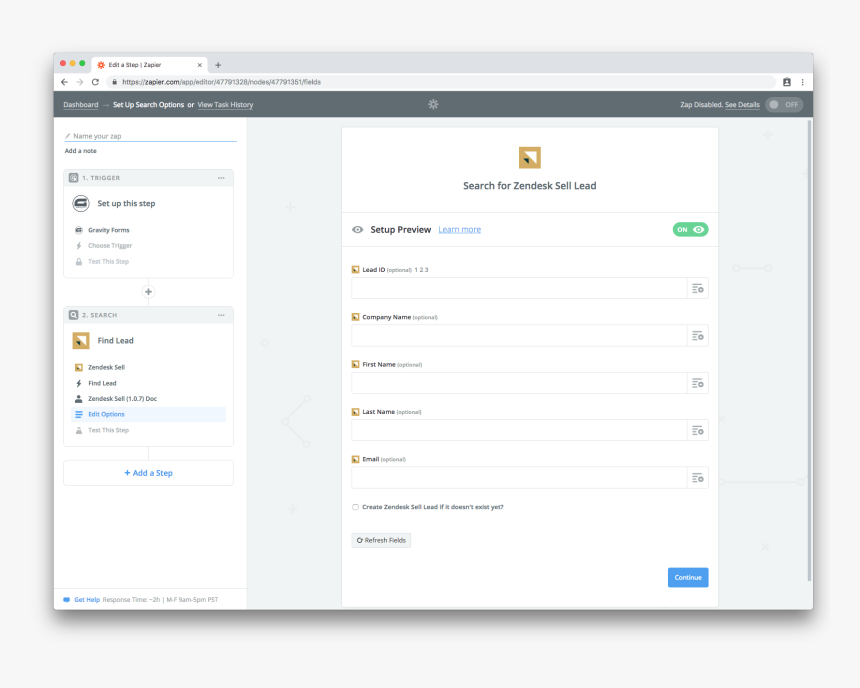Click the Lead ID input field
Image resolution: width=860 pixels, height=688 pixels.
click(x=519, y=289)
